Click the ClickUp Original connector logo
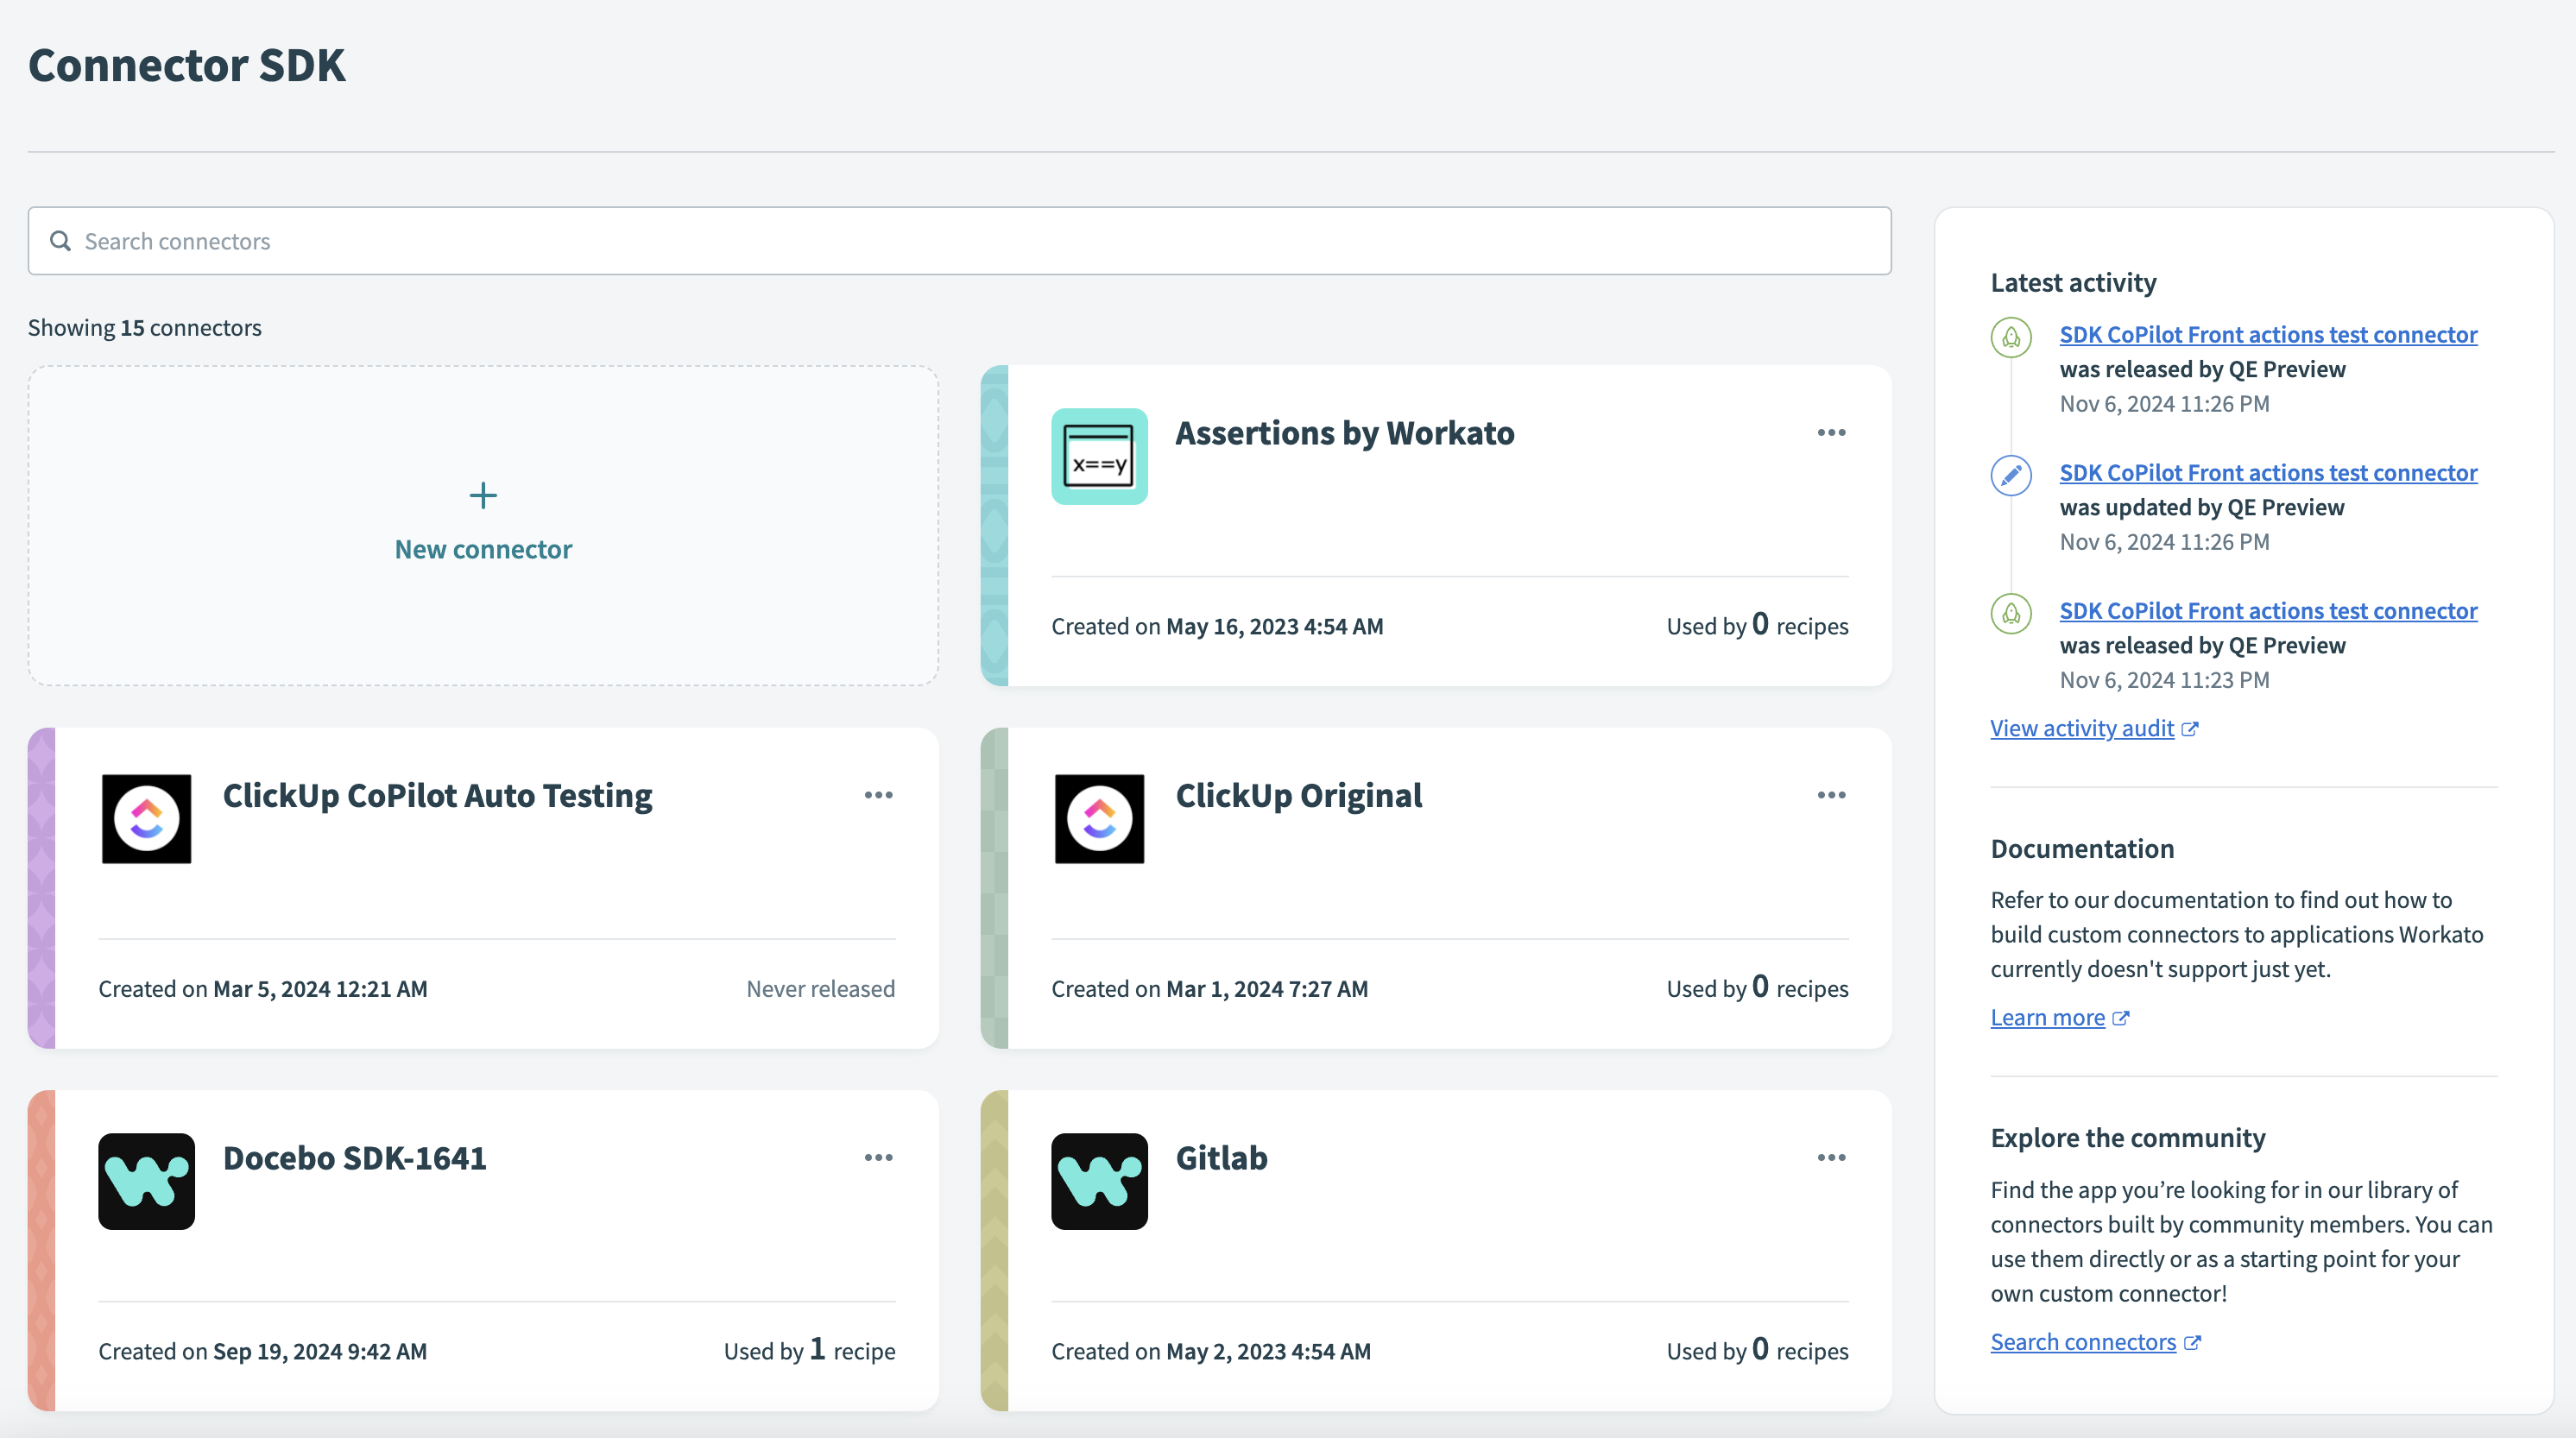 click(x=1098, y=818)
